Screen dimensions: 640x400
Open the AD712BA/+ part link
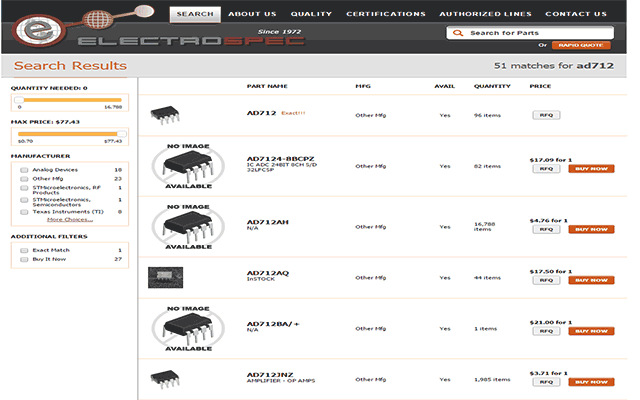(x=273, y=324)
